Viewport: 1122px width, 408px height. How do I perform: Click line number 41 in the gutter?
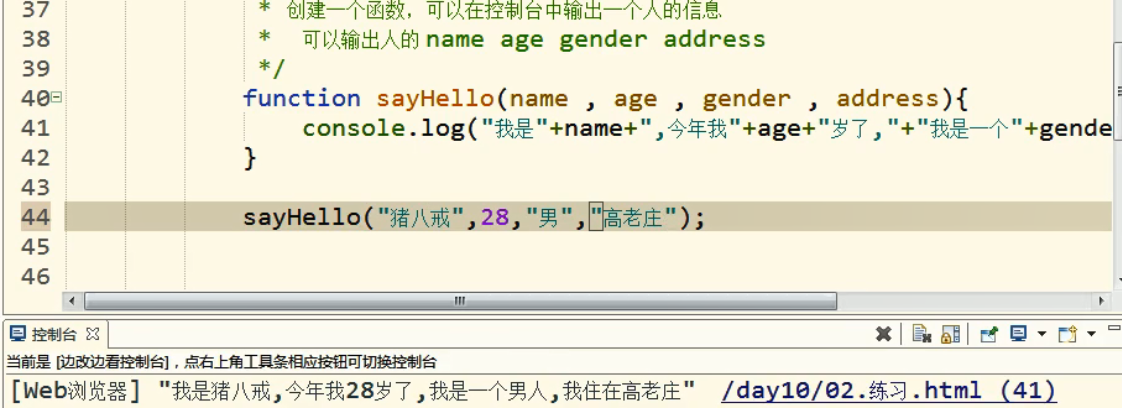point(35,127)
